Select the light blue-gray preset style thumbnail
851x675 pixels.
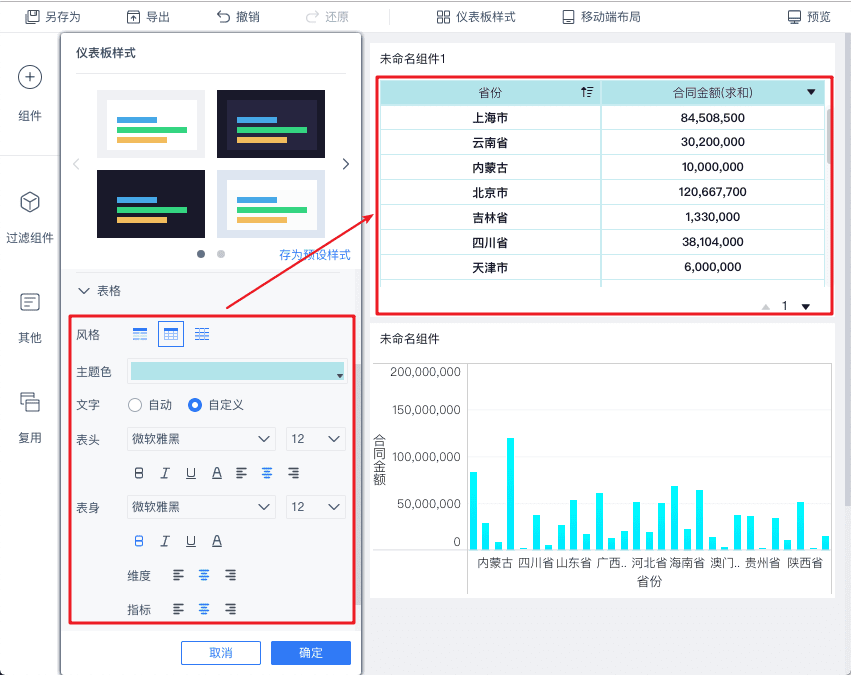click(271, 204)
